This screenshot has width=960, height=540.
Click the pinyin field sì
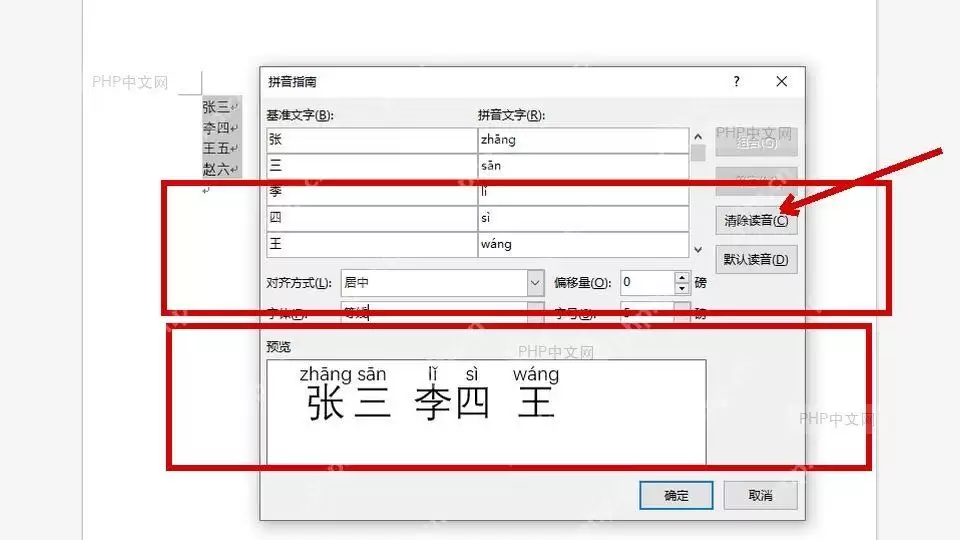pos(583,218)
